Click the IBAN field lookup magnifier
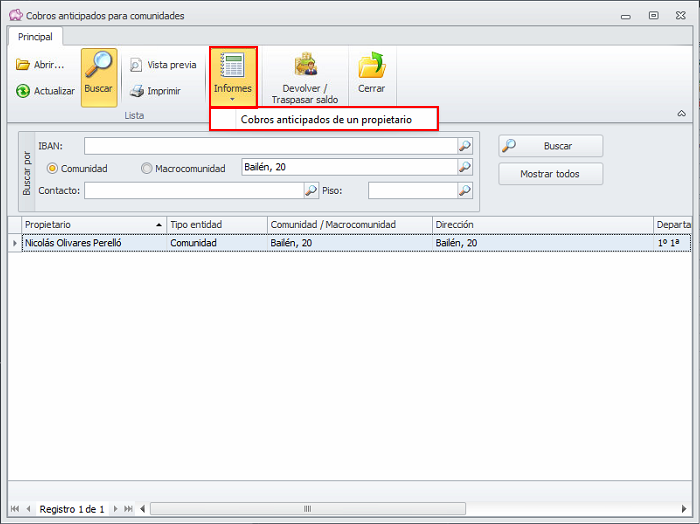The height and width of the screenshot is (524, 700). pyautogui.click(x=465, y=146)
